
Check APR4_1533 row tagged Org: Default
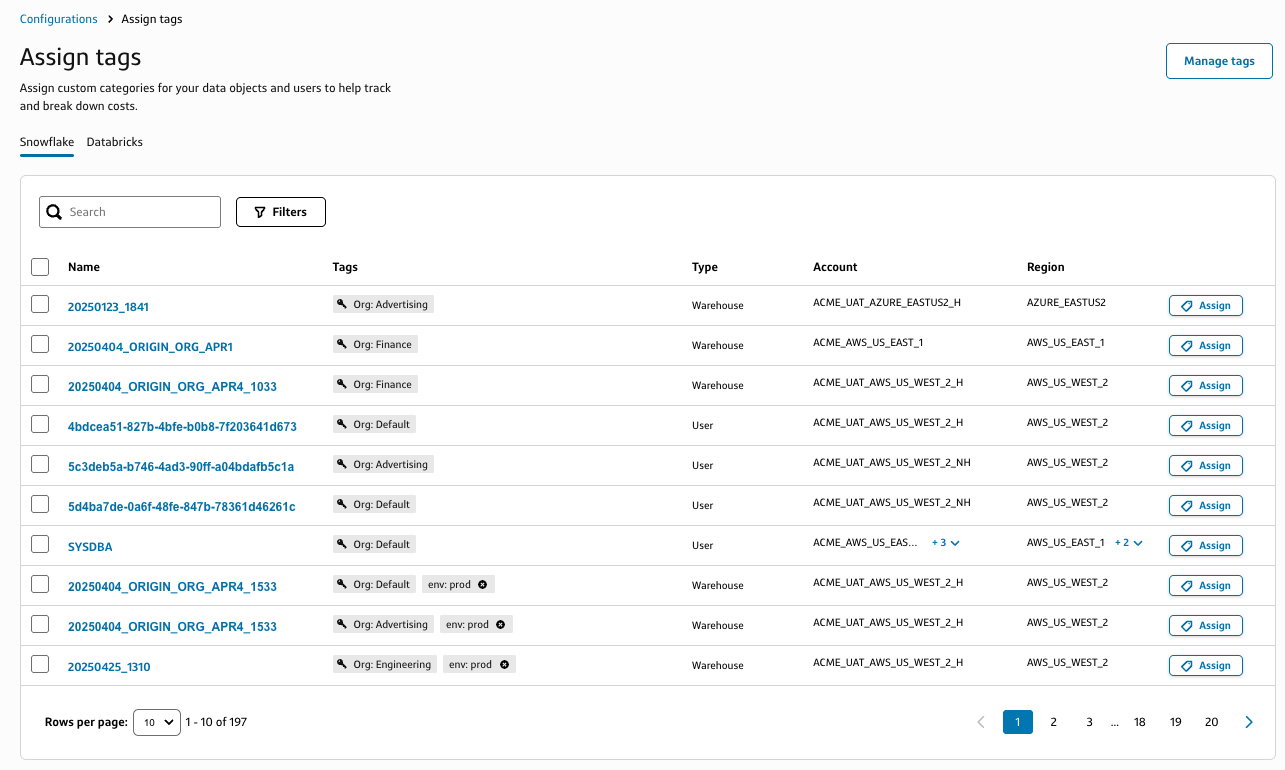pyautogui.click(x=40, y=584)
